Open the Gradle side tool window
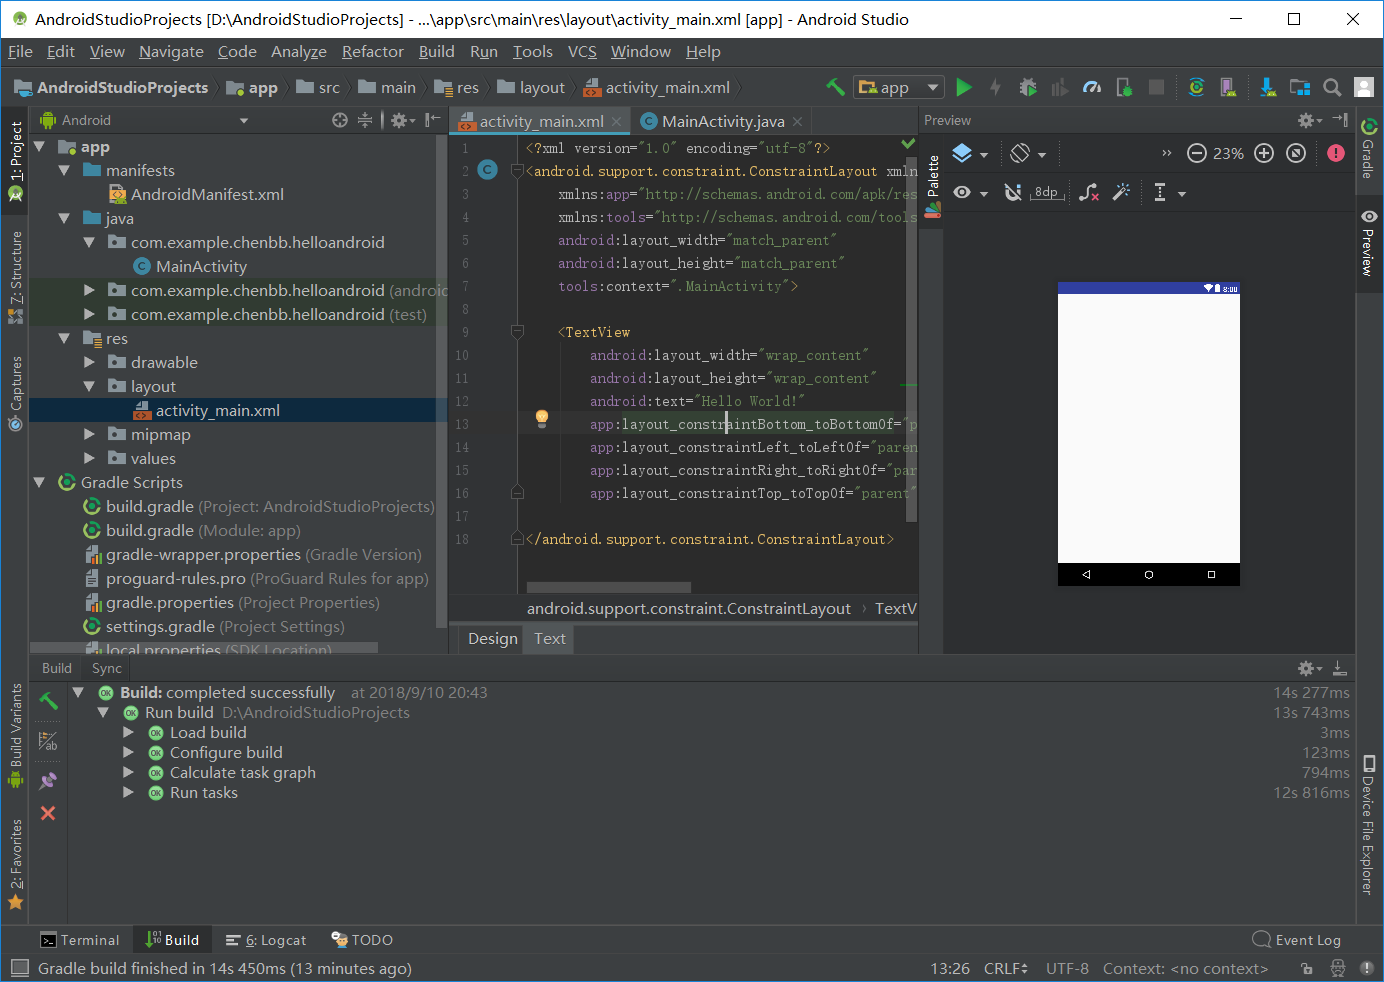Screen dimensions: 1384x982 [1368, 149]
